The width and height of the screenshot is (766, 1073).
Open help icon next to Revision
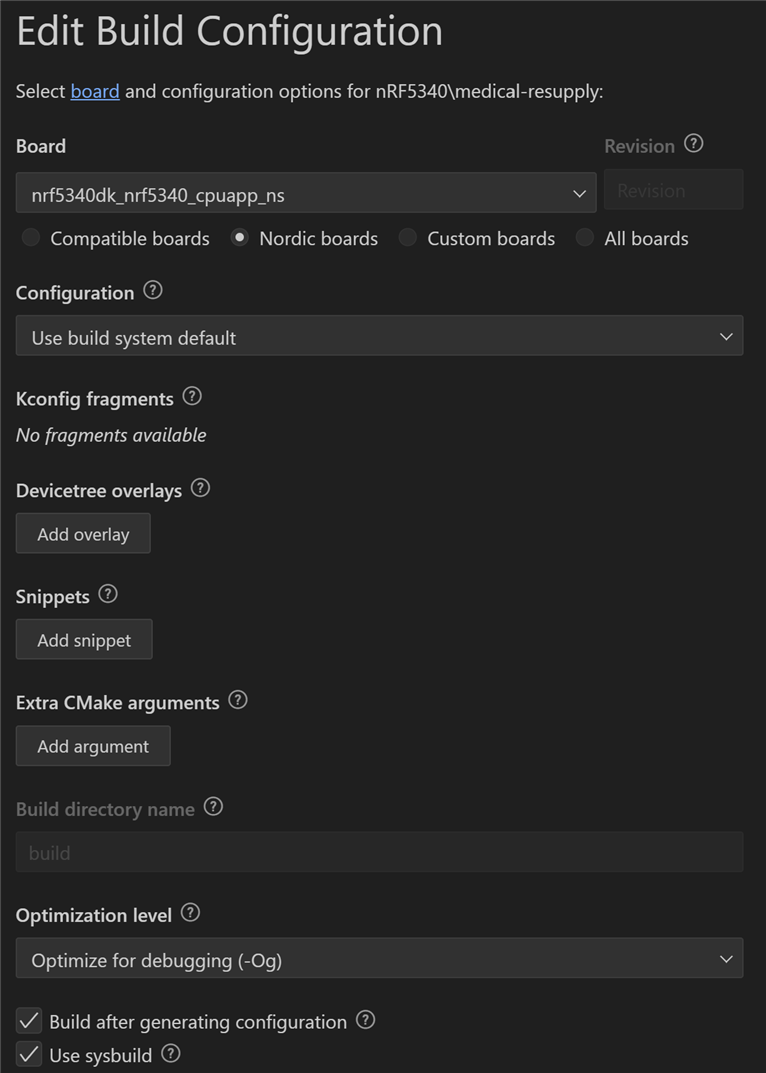pyautogui.click(x=693, y=144)
